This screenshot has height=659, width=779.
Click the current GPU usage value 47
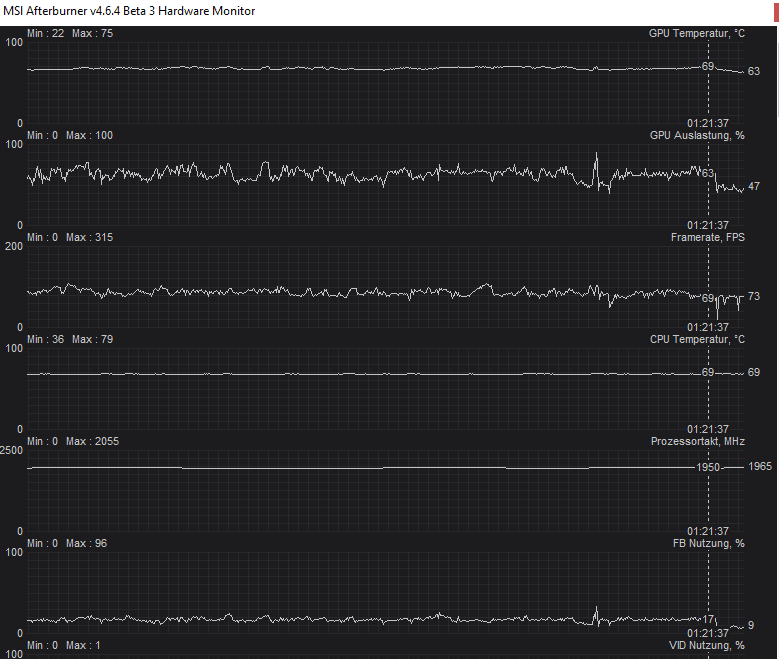[754, 186]
